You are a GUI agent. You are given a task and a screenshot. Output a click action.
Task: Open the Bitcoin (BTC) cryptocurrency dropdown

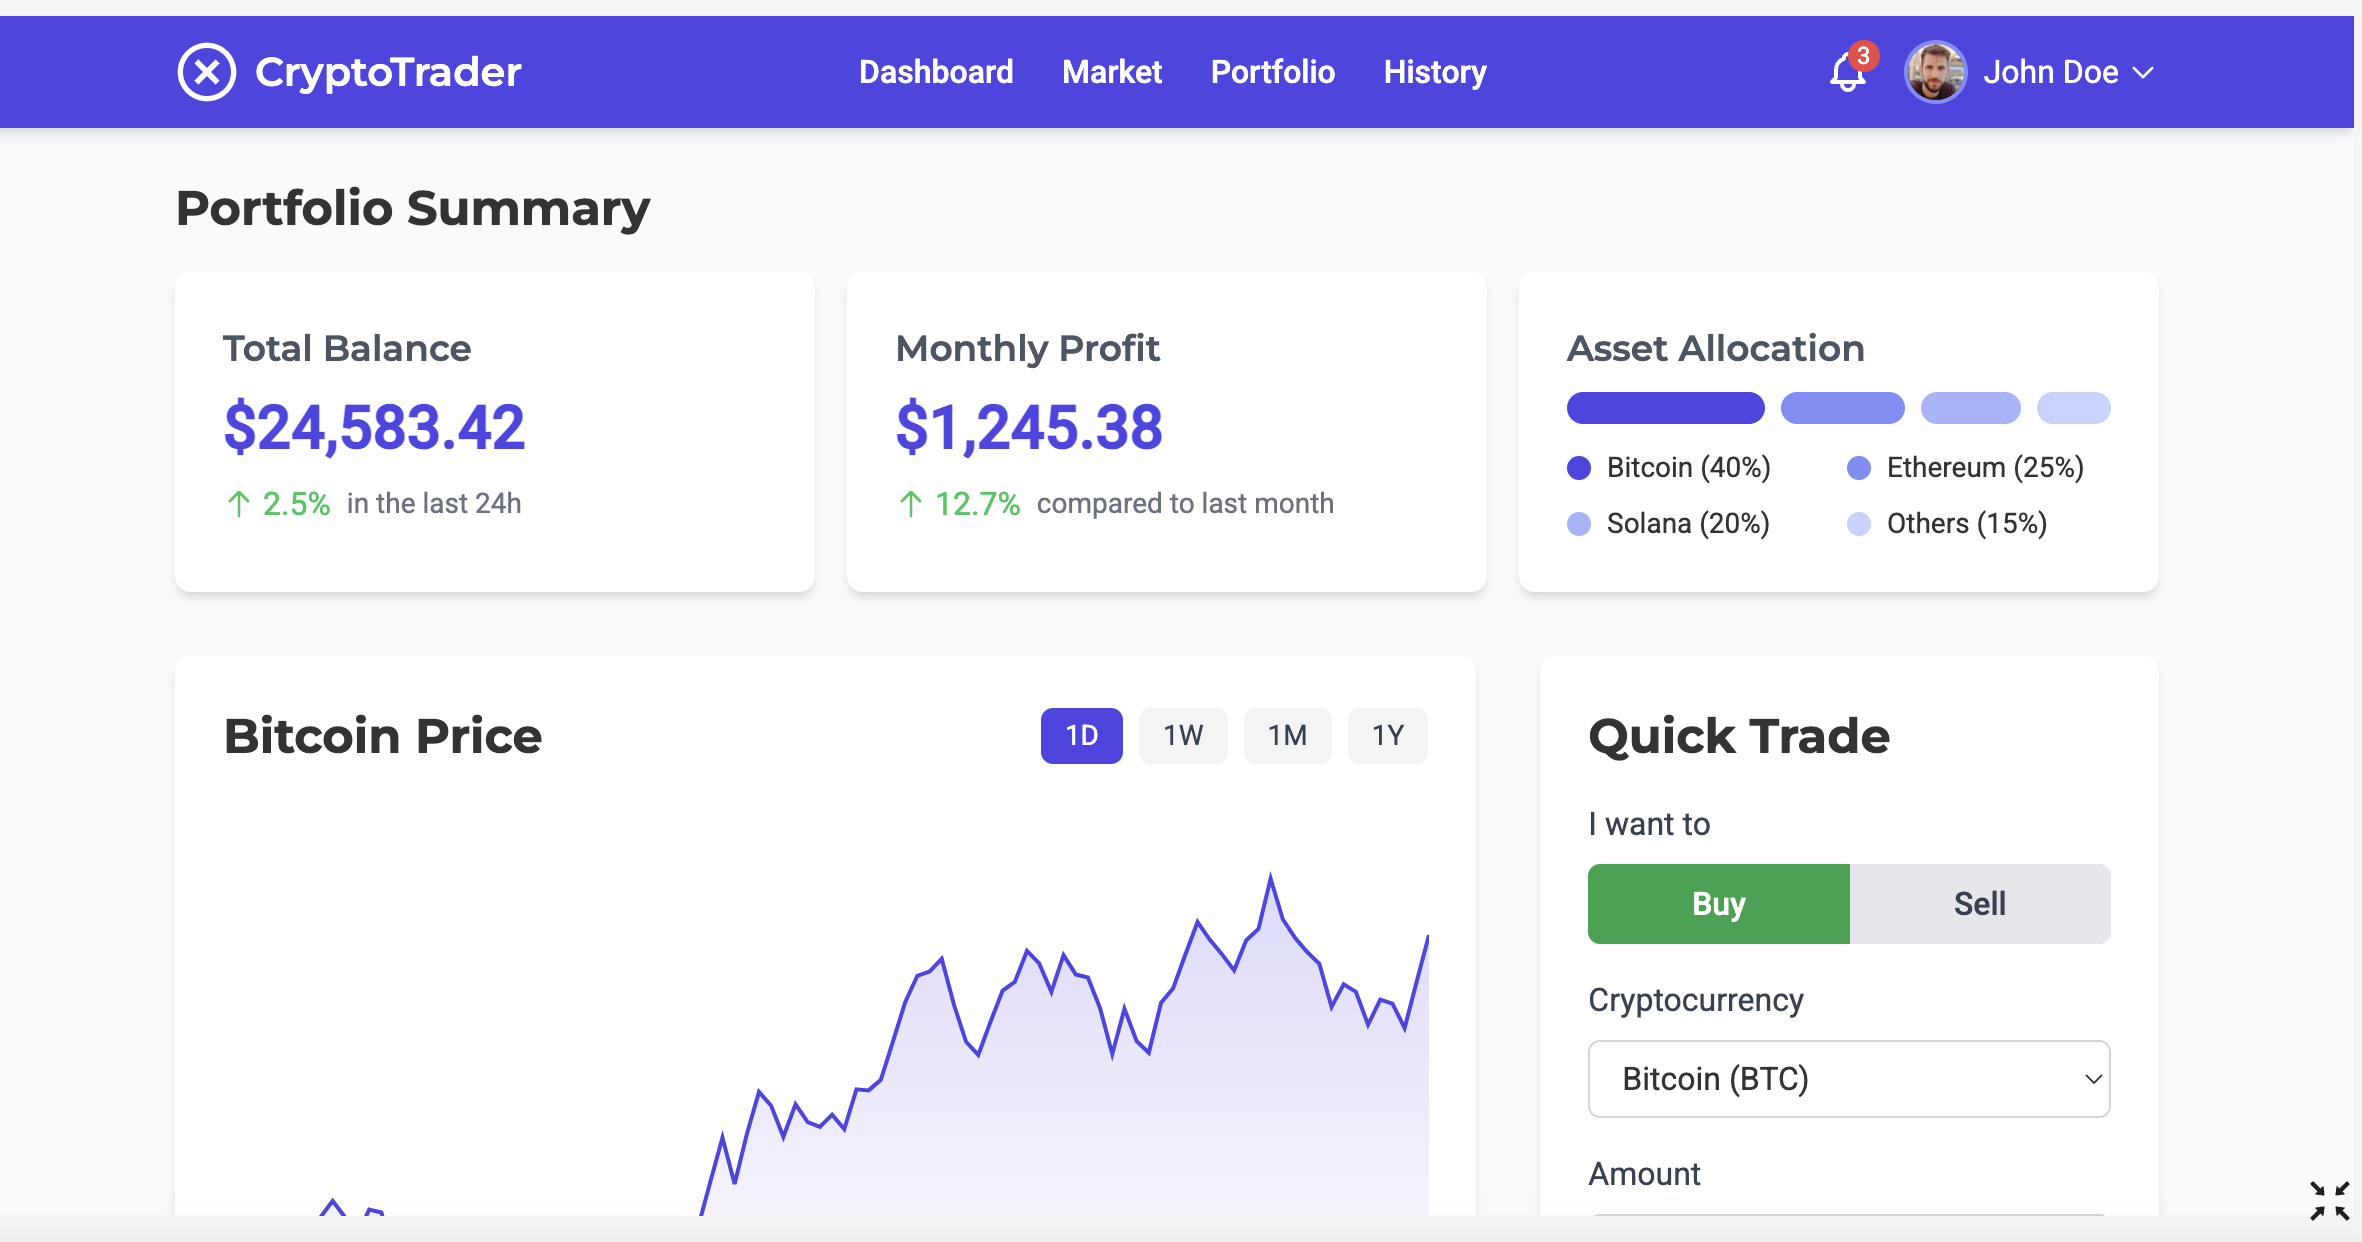1848,1079
